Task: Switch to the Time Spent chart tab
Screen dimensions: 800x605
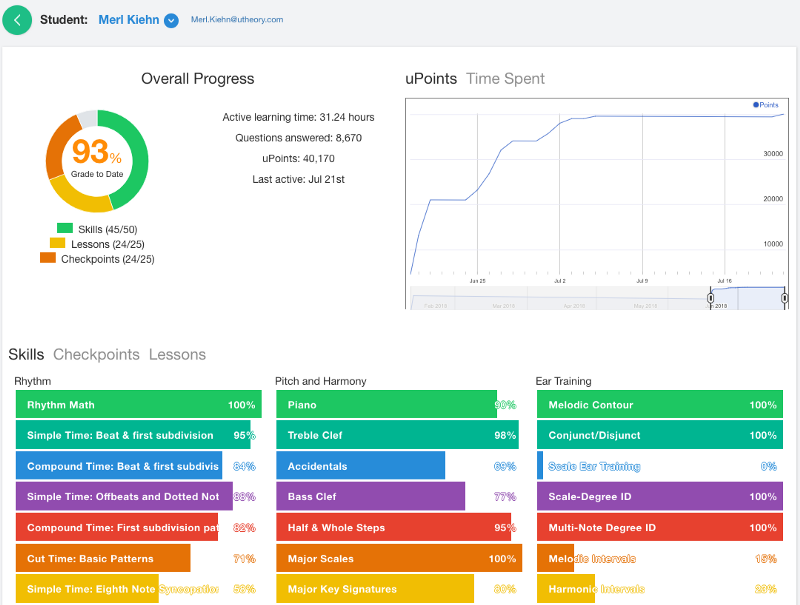Action: pos(505,79)
